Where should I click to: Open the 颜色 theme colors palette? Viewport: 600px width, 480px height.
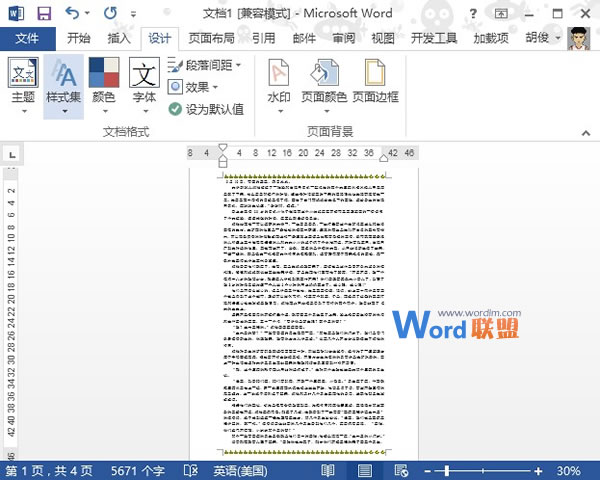coord(104,86)
